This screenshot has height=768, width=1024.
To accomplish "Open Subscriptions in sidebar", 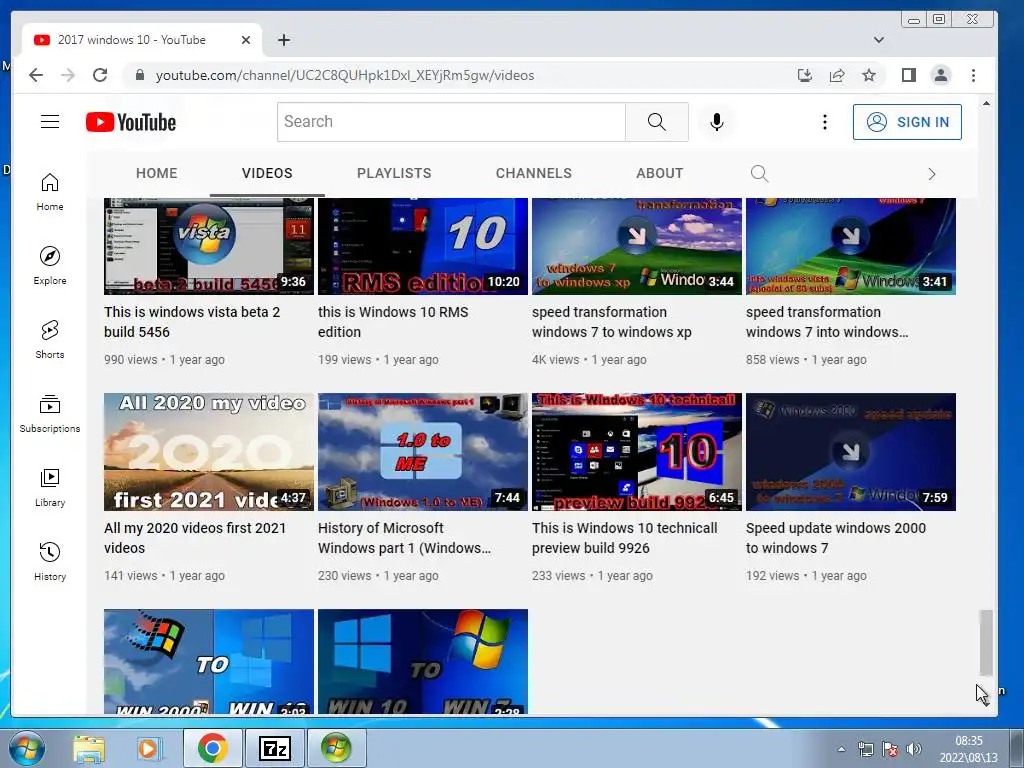I will coord(50,414).
